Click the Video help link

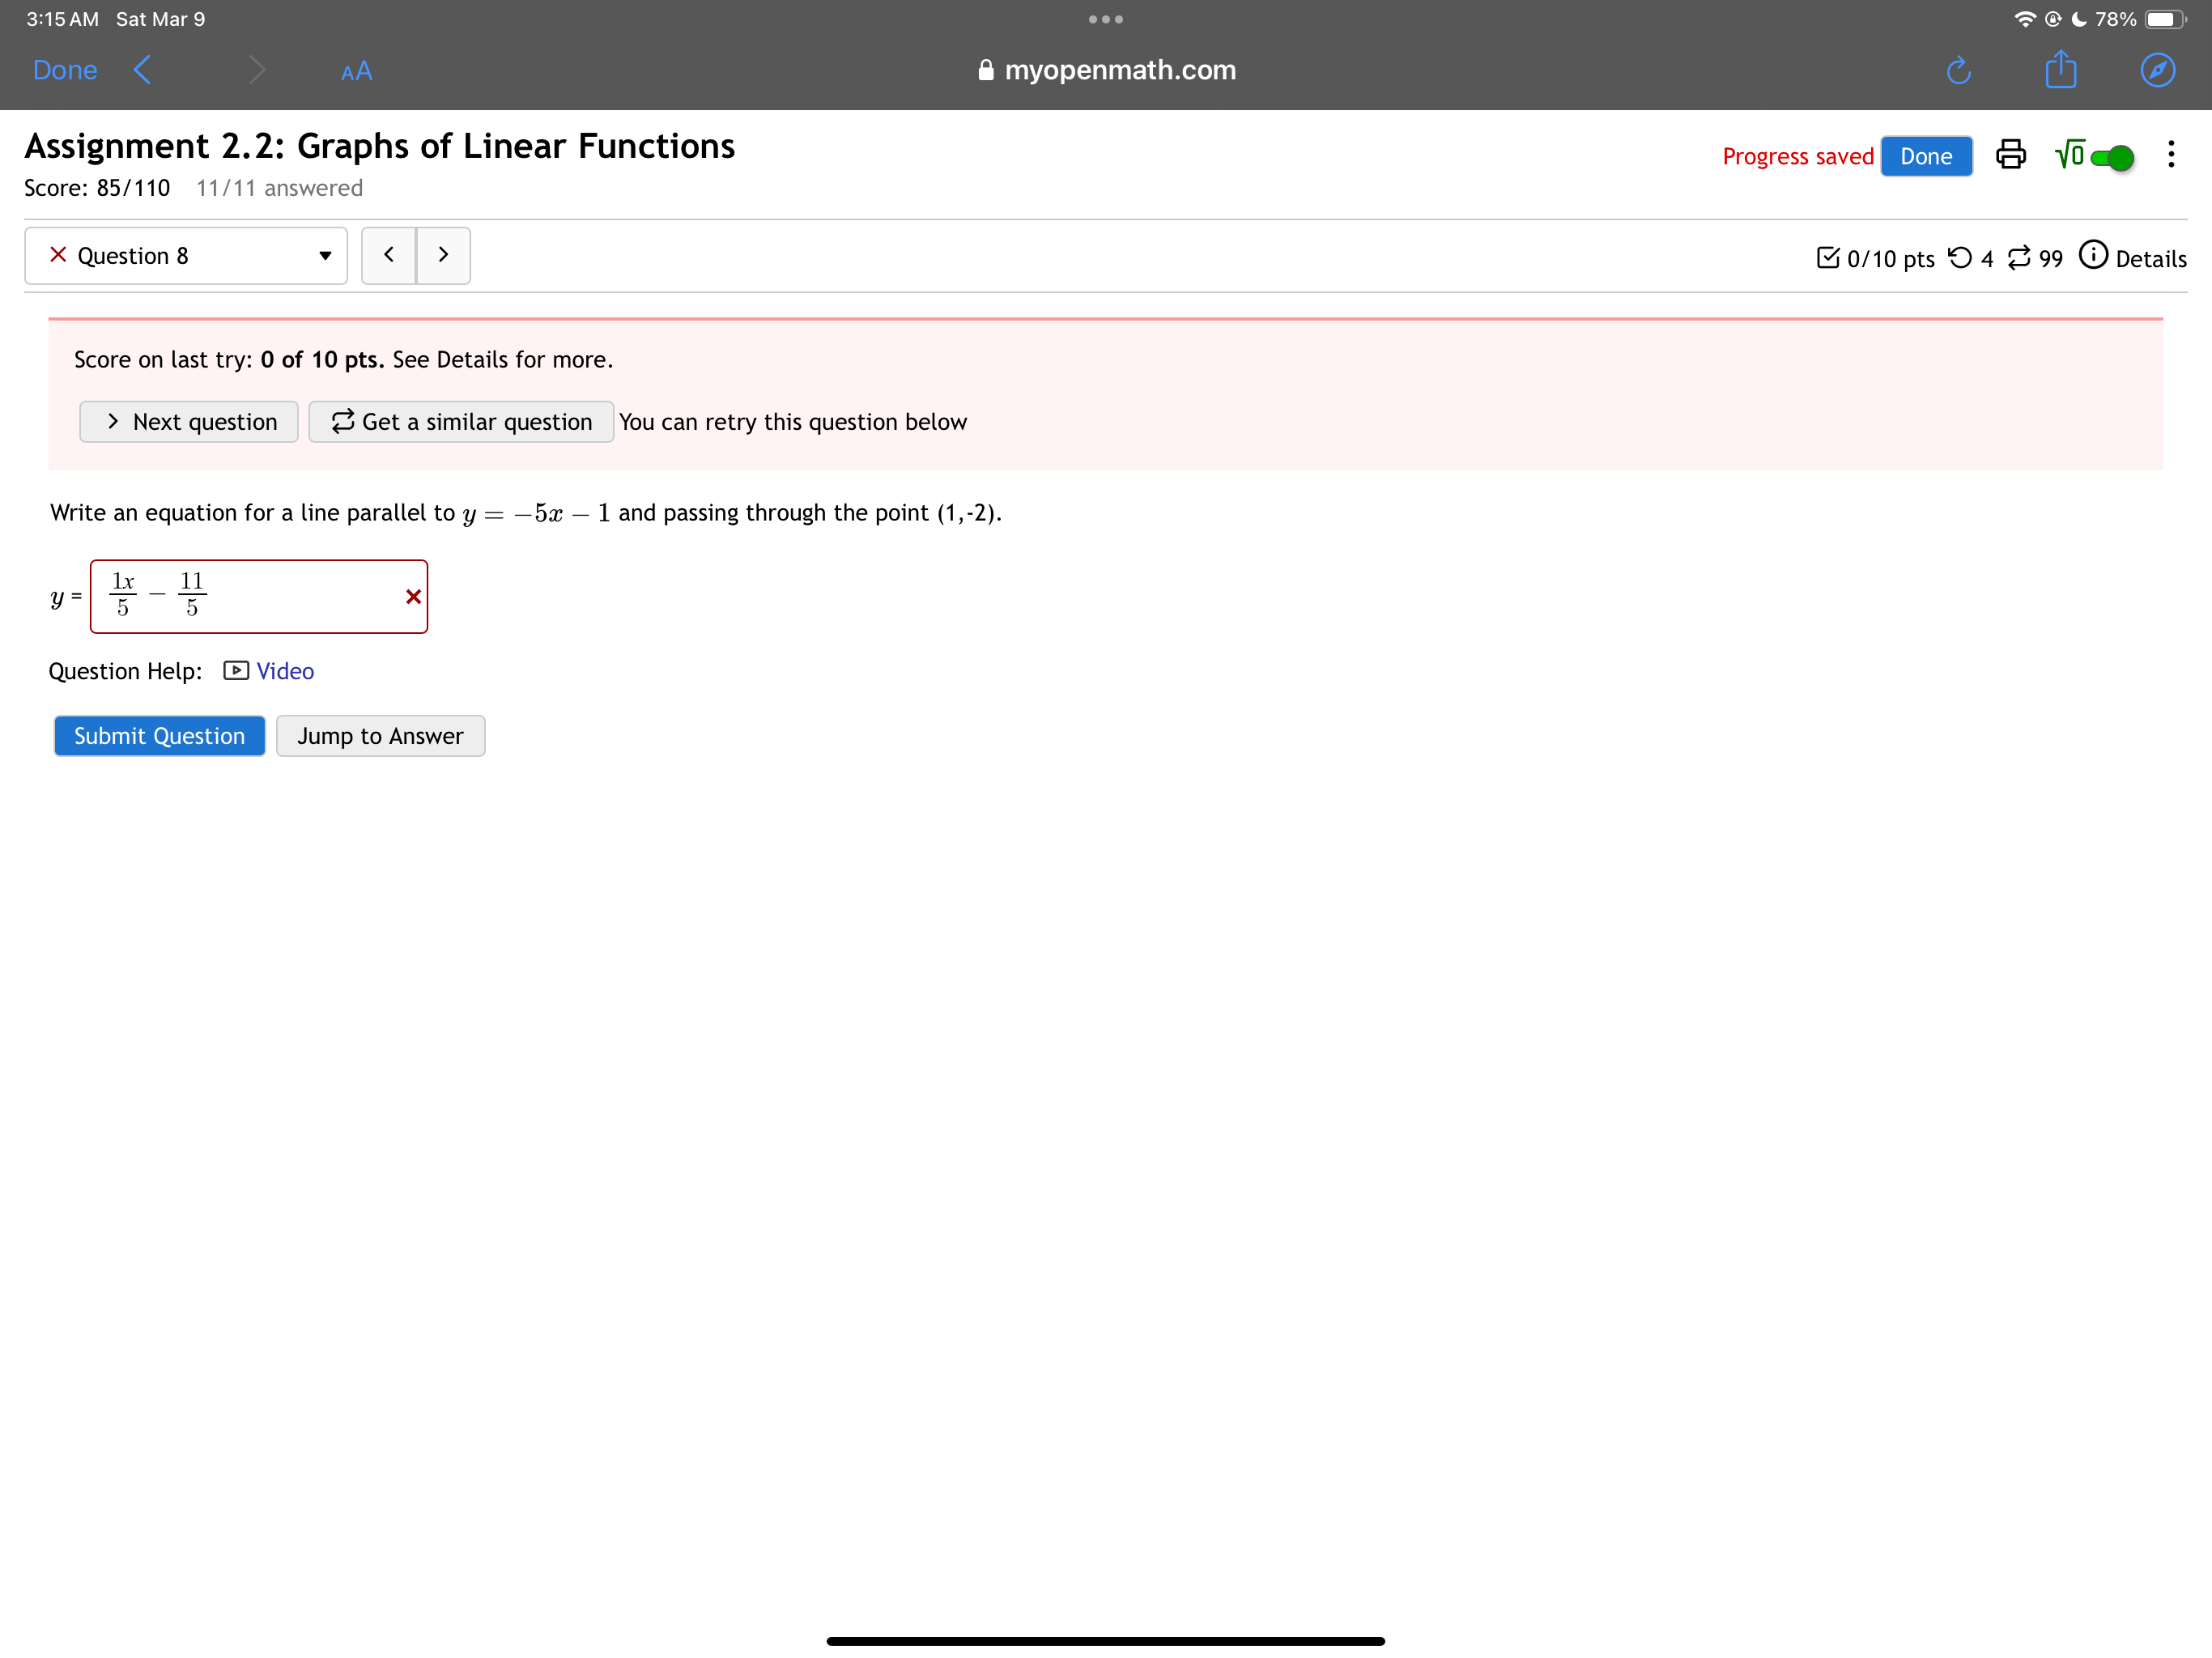[x=285, y=671]
